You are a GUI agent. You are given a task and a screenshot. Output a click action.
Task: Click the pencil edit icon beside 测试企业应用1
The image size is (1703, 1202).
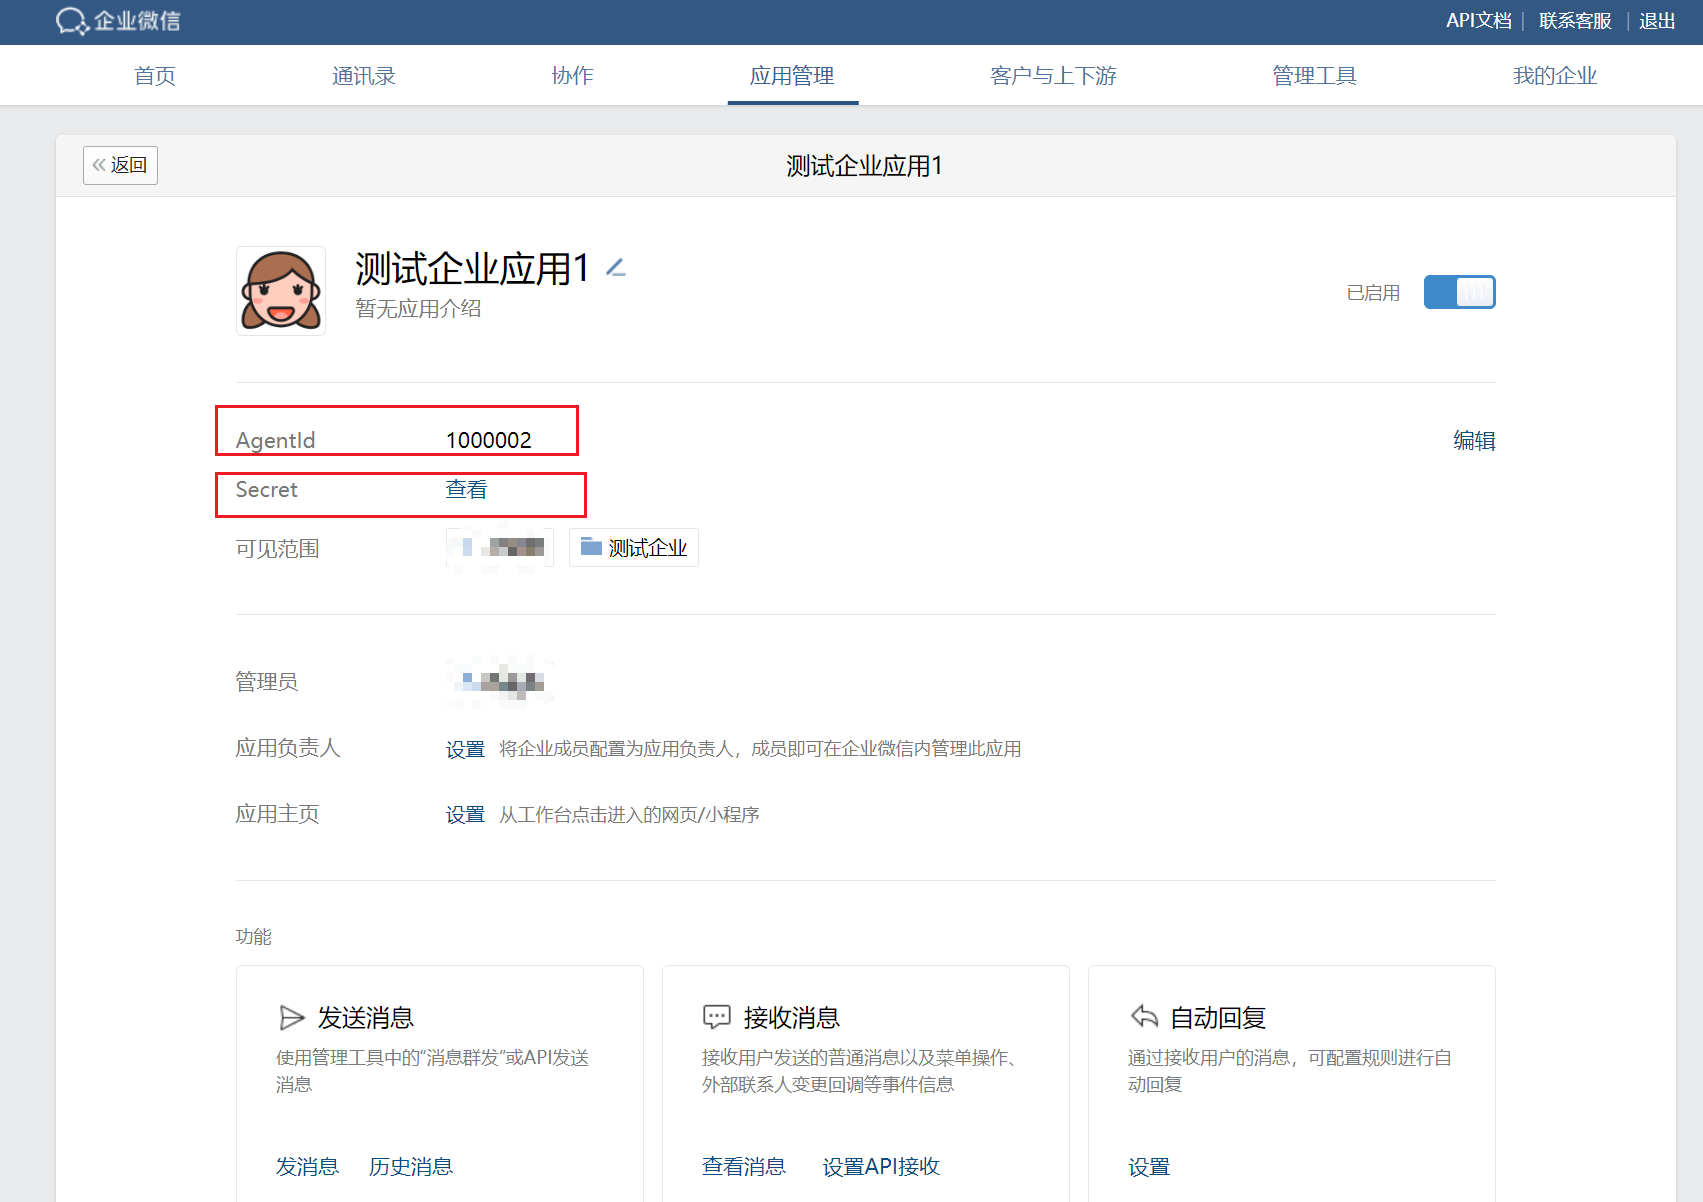[x=617, y=267]
